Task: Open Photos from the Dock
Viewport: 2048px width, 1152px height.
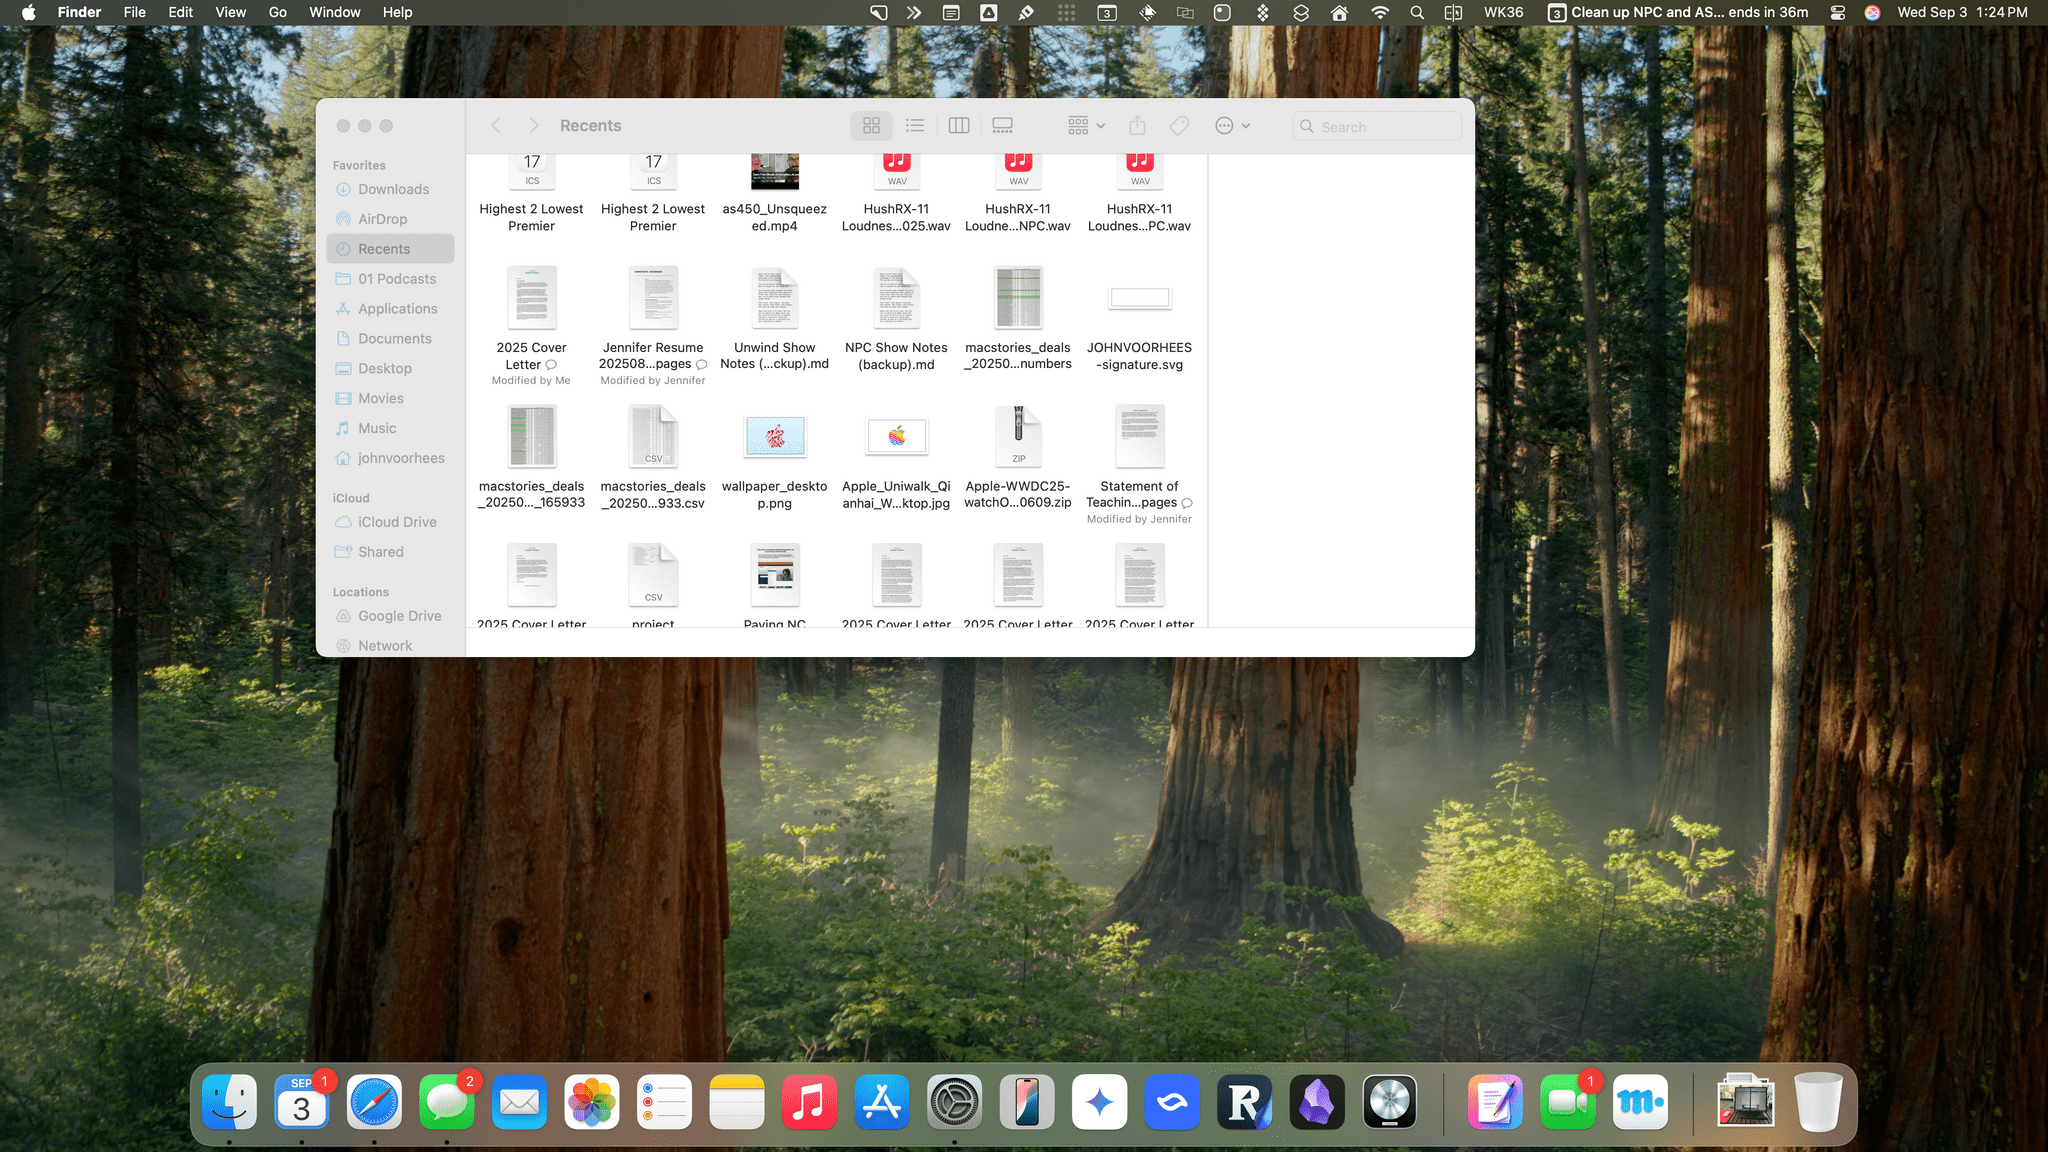Action: point(592,1103)
